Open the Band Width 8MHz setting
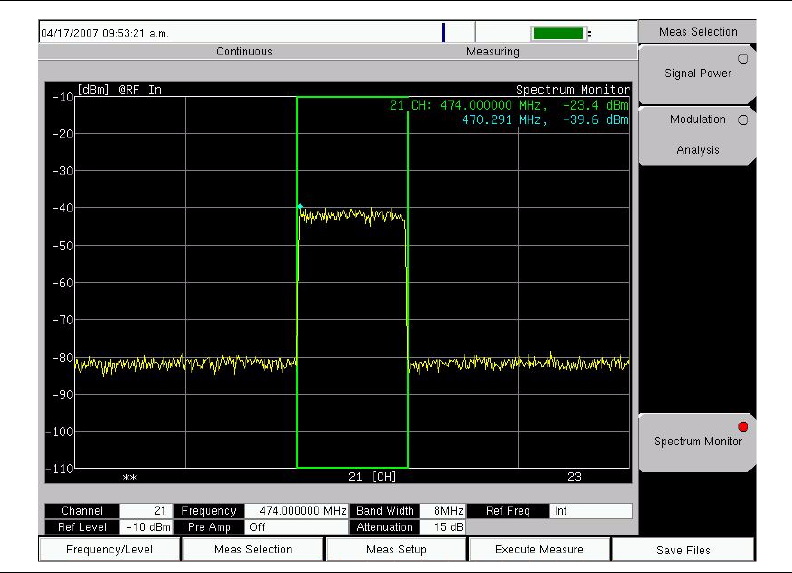This screenshot has height=573, width=792. pyautogui.click(x=441, y=511)
